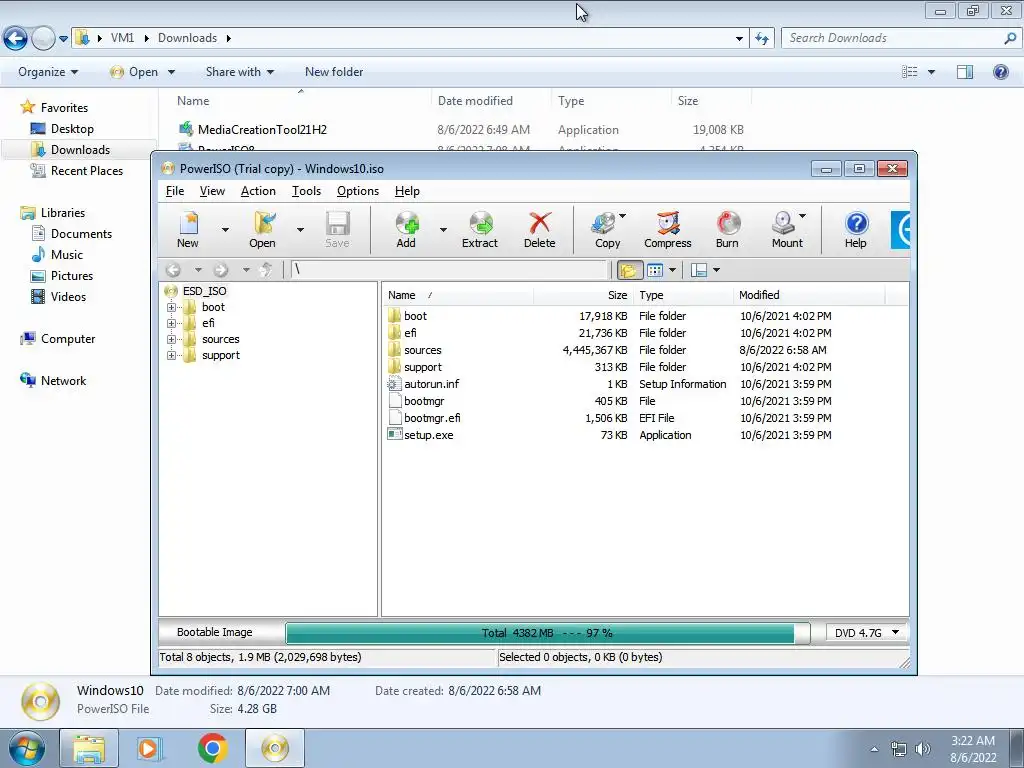The height and width of the screenshot is (768, 1024).
Task: Open the Open button dropdown arrow
Action: pyautogui.click(x=300, y=230)
